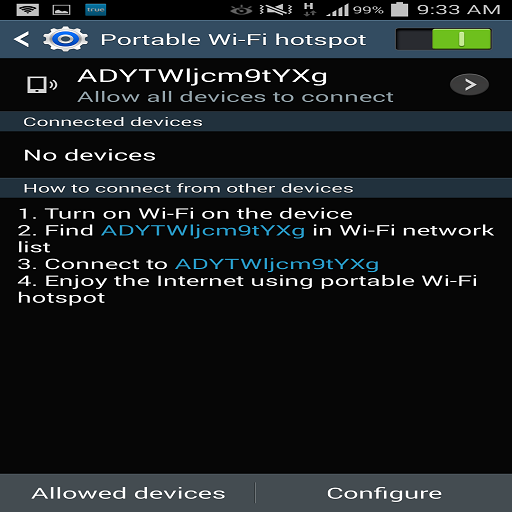Open the Configure option
The width and height of the screenshot is (512, 512).
(x=384, y=493)
